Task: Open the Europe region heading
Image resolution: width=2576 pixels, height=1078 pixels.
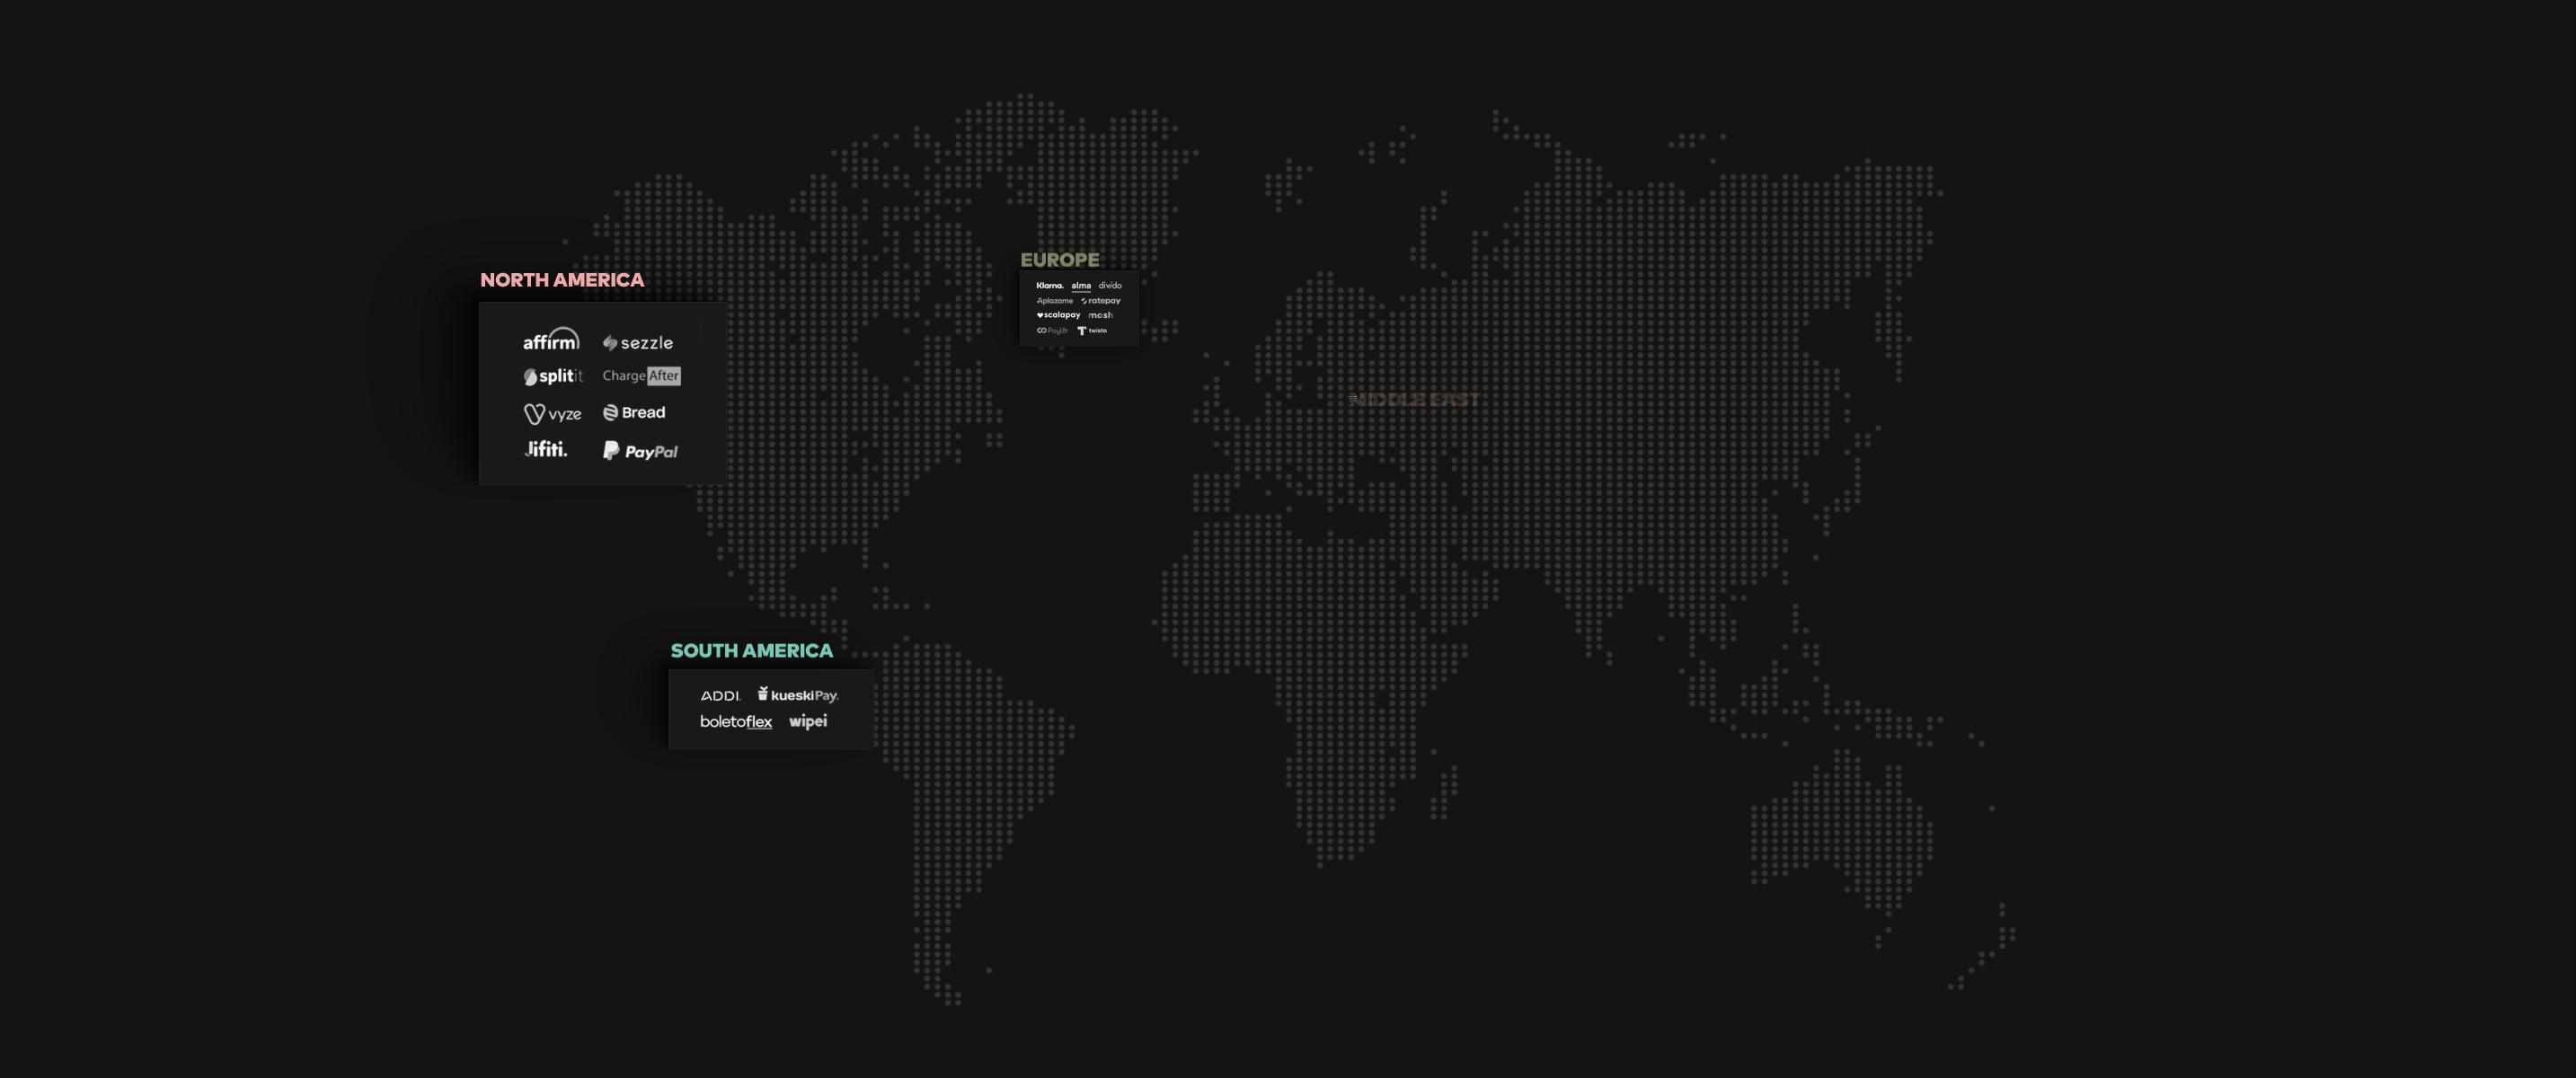Action: point(1059,260)
